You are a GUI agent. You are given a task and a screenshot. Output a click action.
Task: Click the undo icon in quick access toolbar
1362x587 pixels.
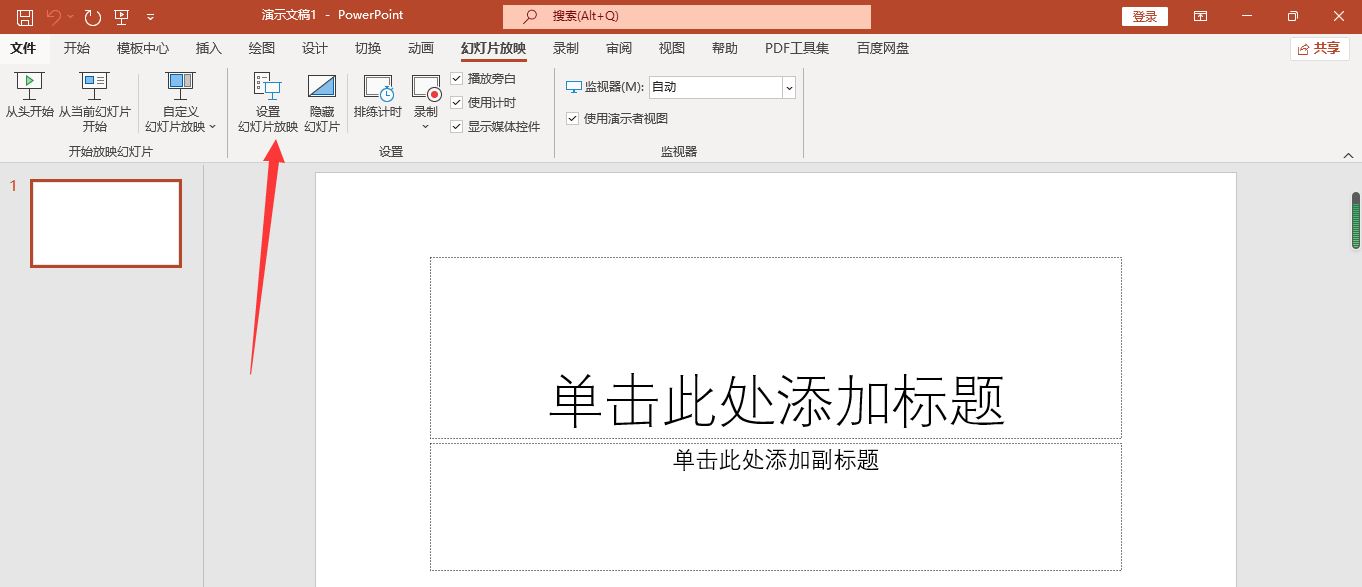[54, 17]
